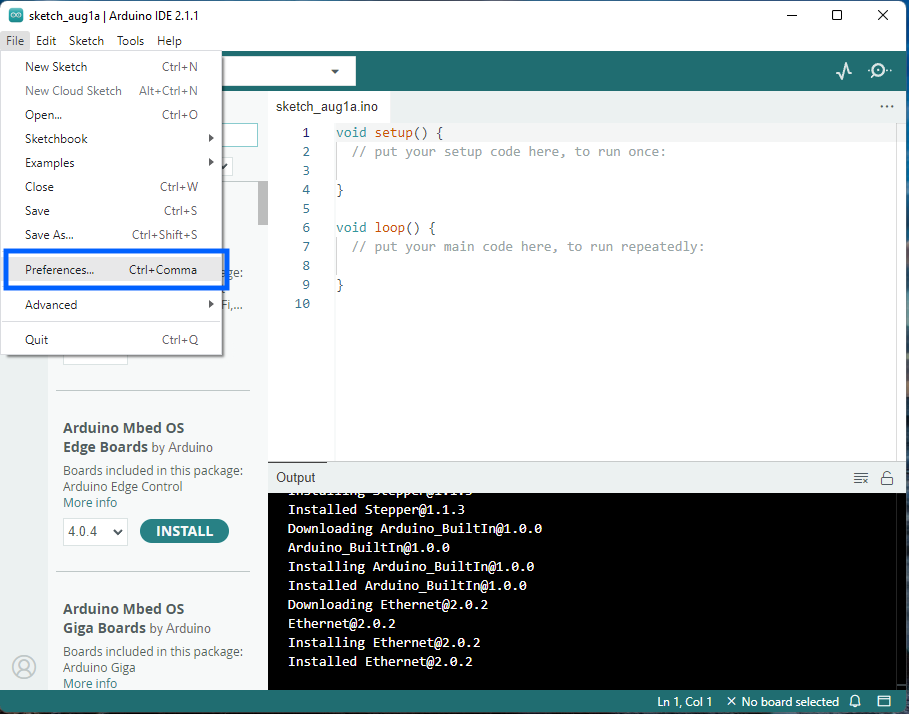This screenshot has height=714, width=909.
Task: Install Arduino Mbed OS Edge Boards
Action: pyautogui.click(x=184, y=531)
